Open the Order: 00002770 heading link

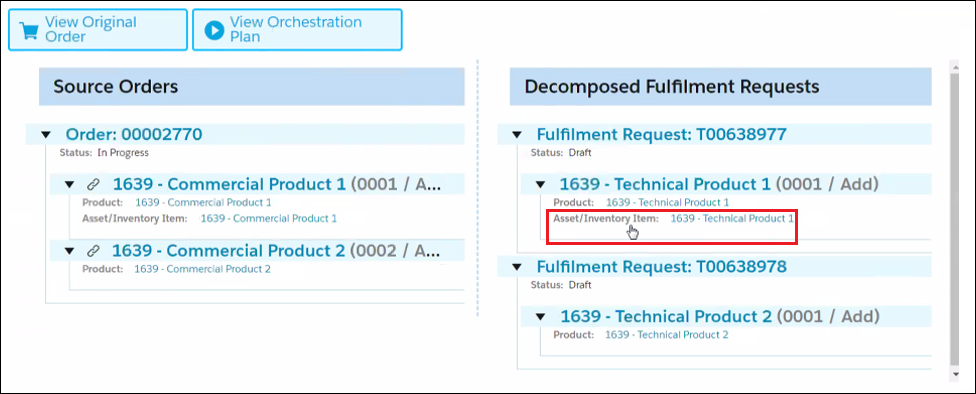pyautogui.click(x=134, y=134)
